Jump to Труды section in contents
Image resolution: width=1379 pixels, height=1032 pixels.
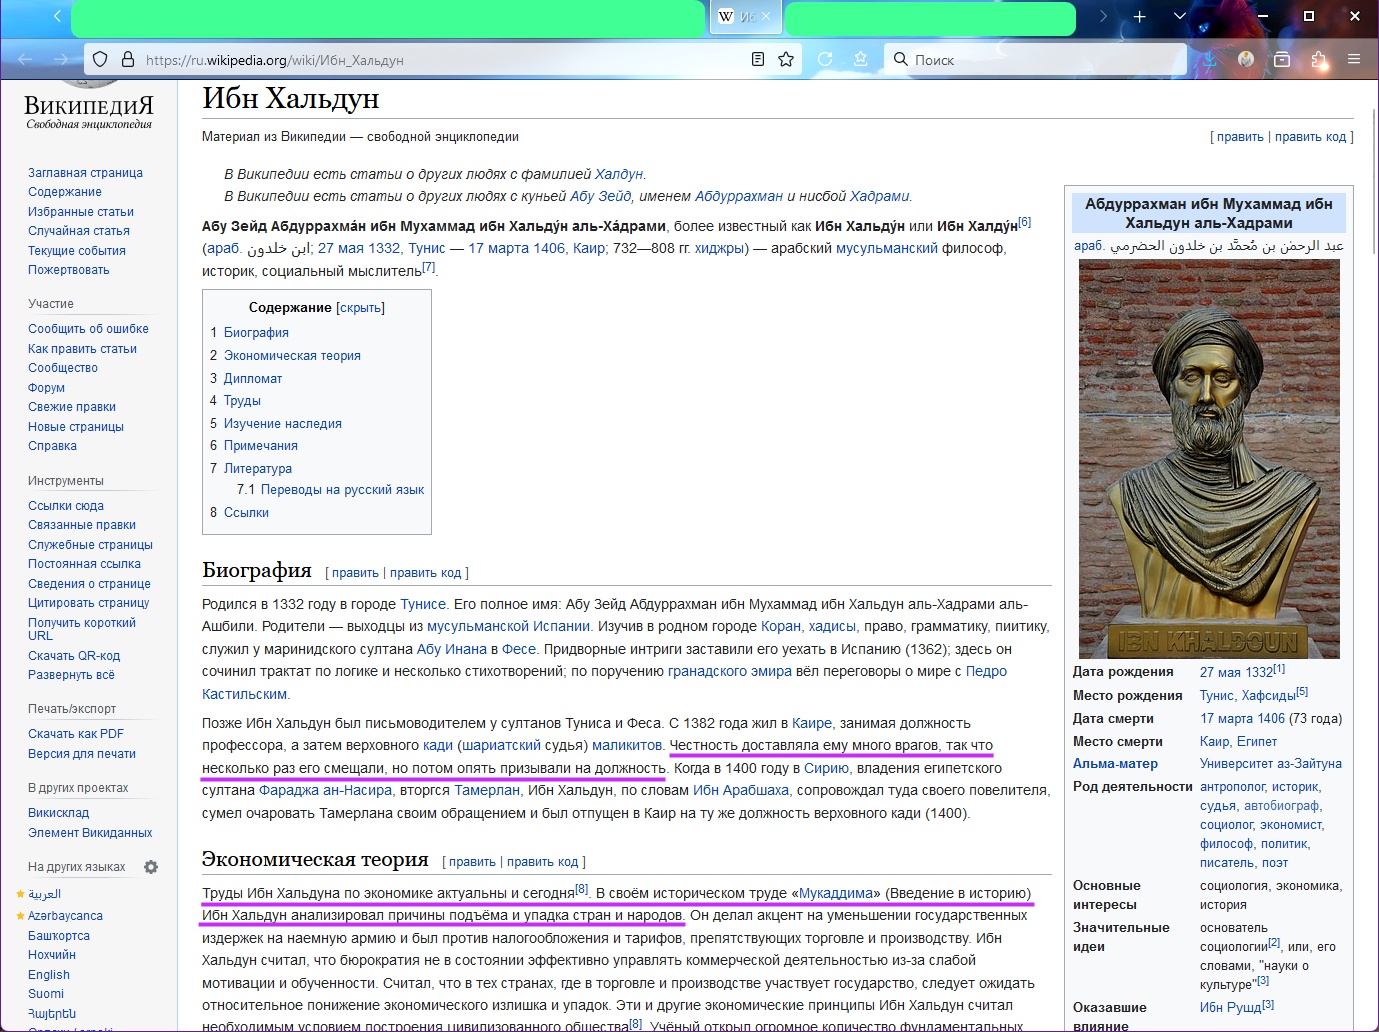[242, 401]
